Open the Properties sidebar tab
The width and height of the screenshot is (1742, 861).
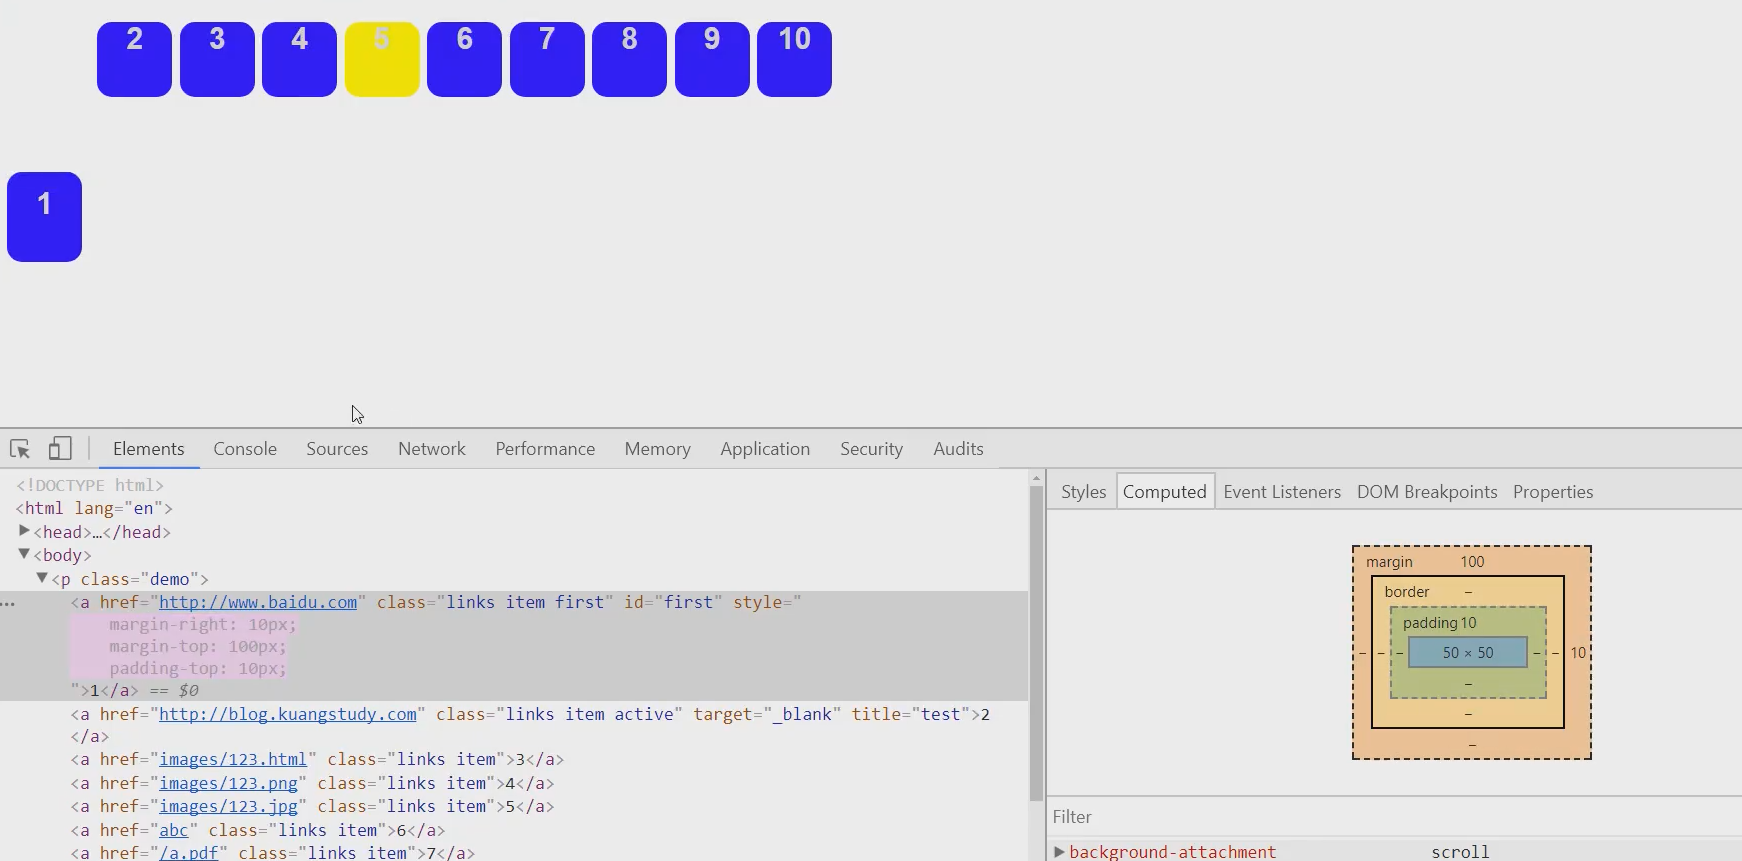pos(1553,492)
